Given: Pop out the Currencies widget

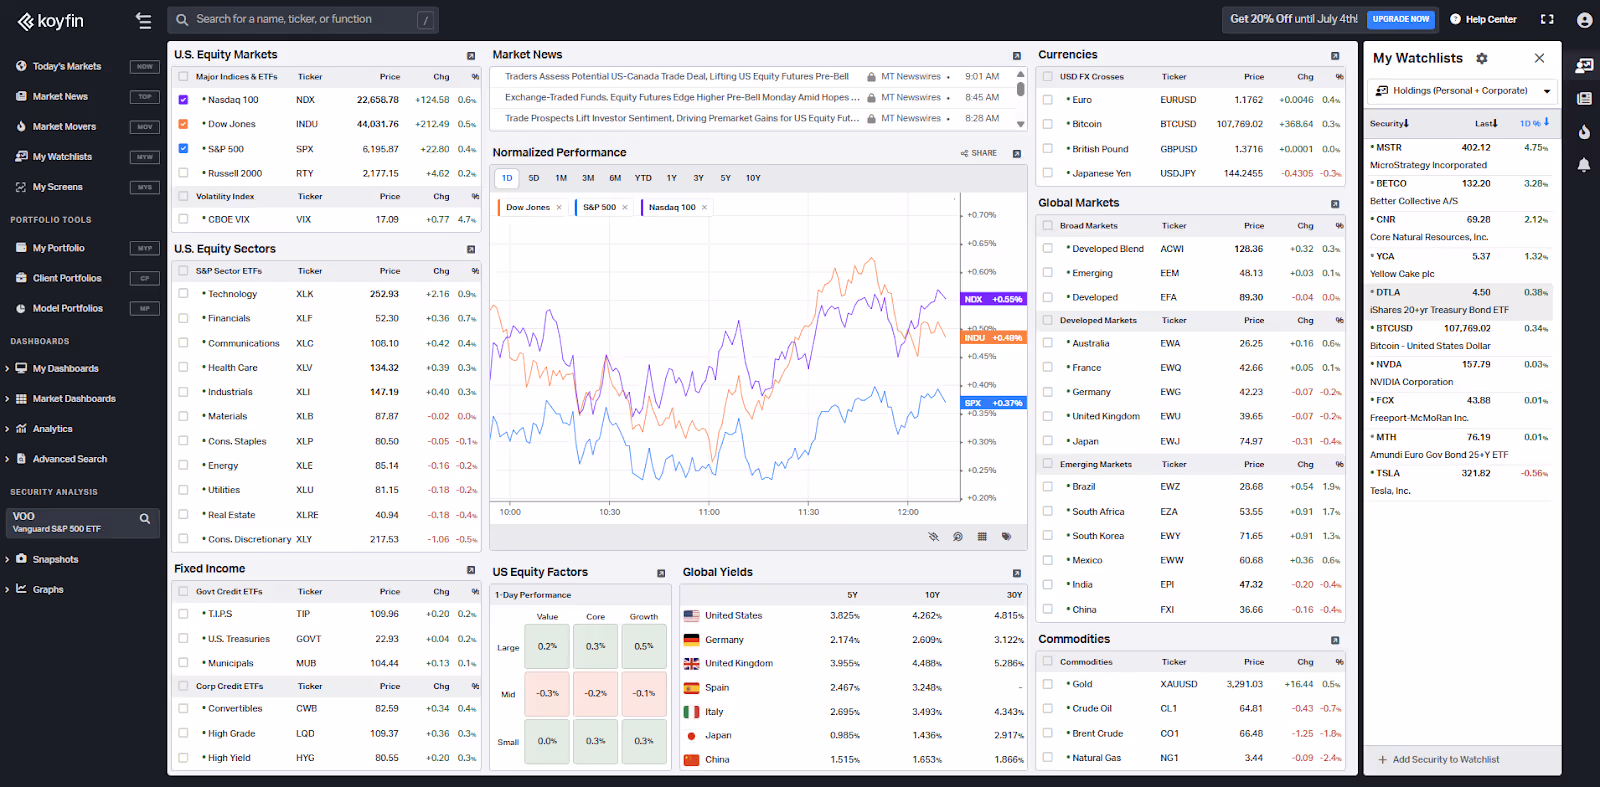Looking at the screenshot, I should pyautogui.click(x=1335, y=56).
